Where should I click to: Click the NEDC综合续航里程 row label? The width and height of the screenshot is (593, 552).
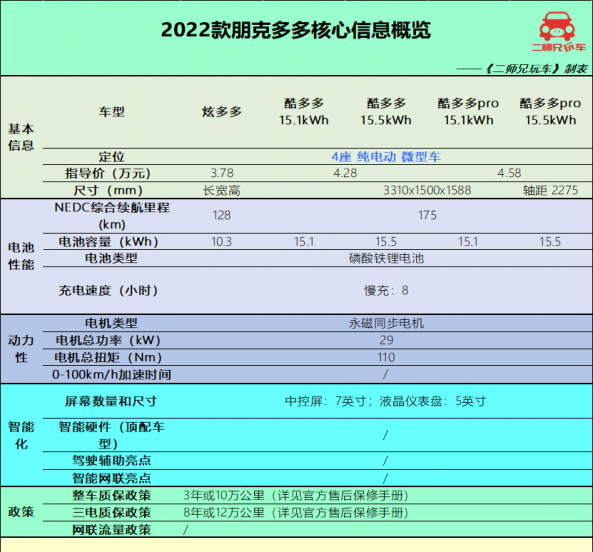click(112, 216)
